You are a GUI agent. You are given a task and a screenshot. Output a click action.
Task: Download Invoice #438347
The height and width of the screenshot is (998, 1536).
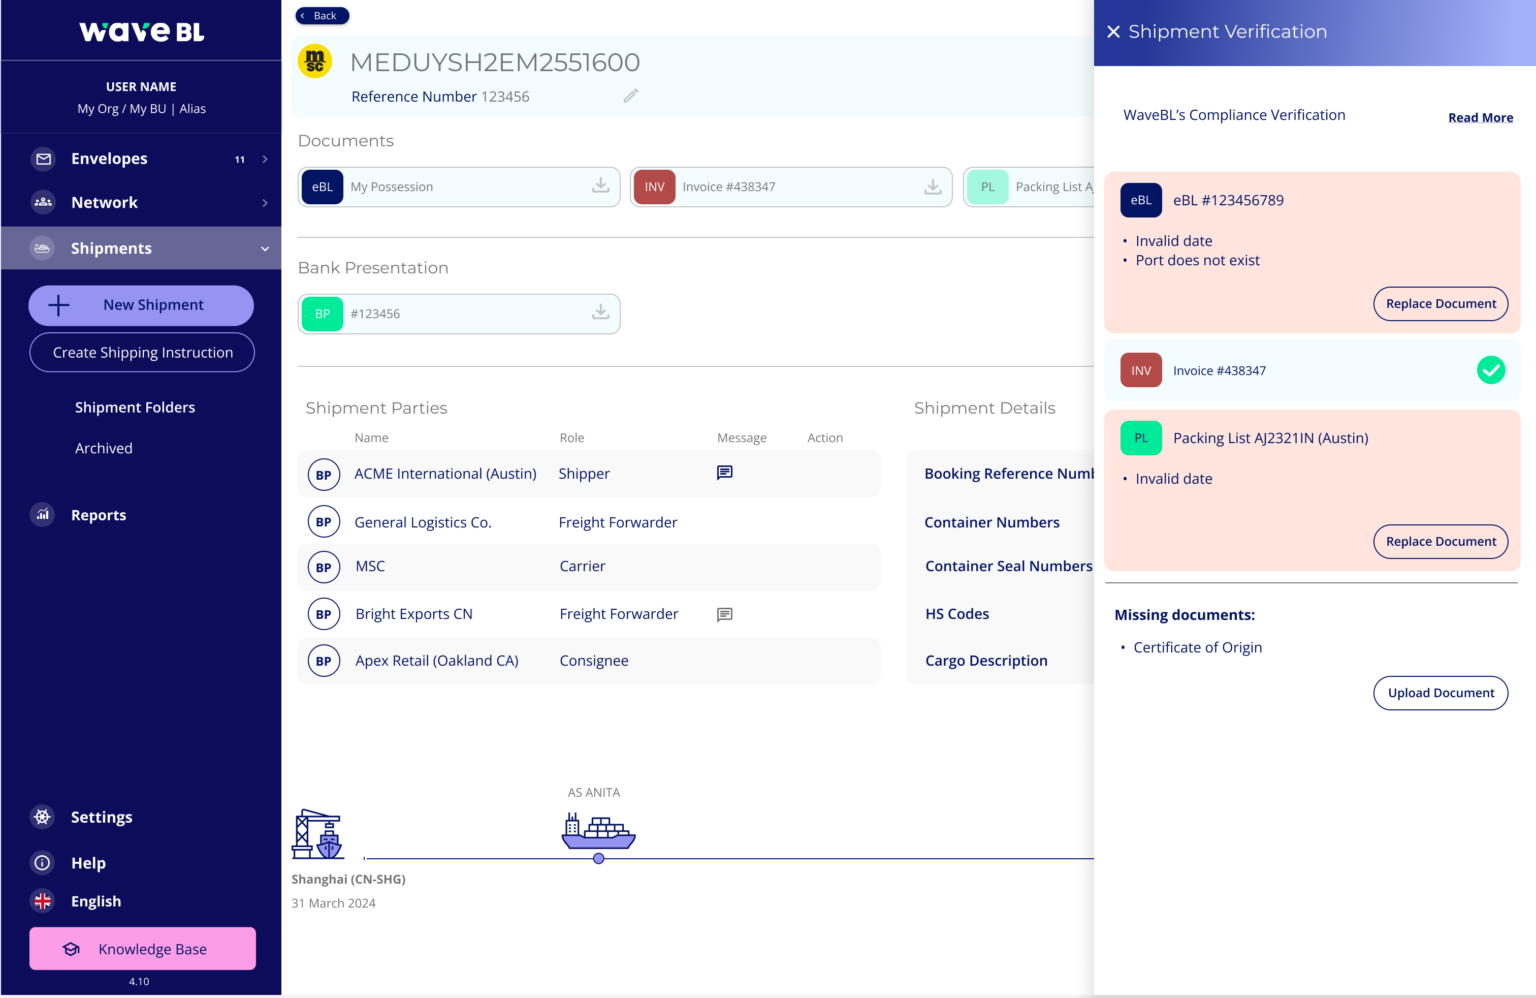(932, 186)
